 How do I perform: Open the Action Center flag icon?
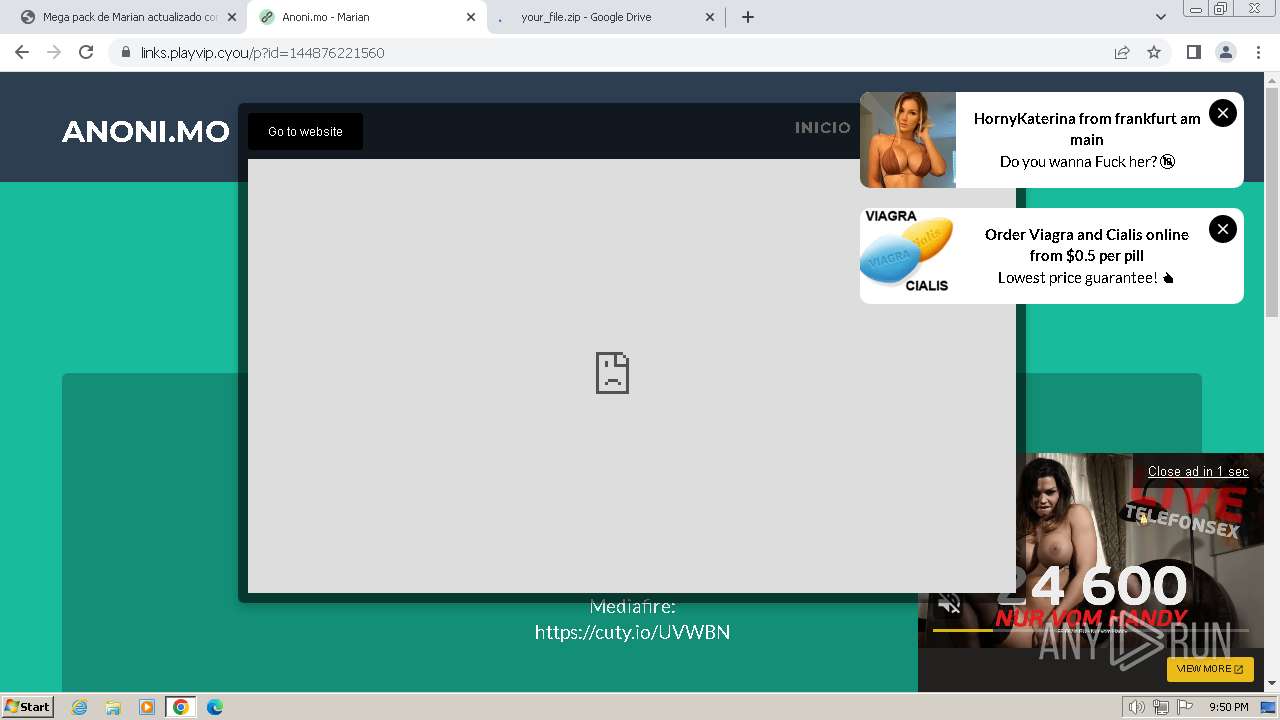pyautogui.click(x=1185, y=707)
